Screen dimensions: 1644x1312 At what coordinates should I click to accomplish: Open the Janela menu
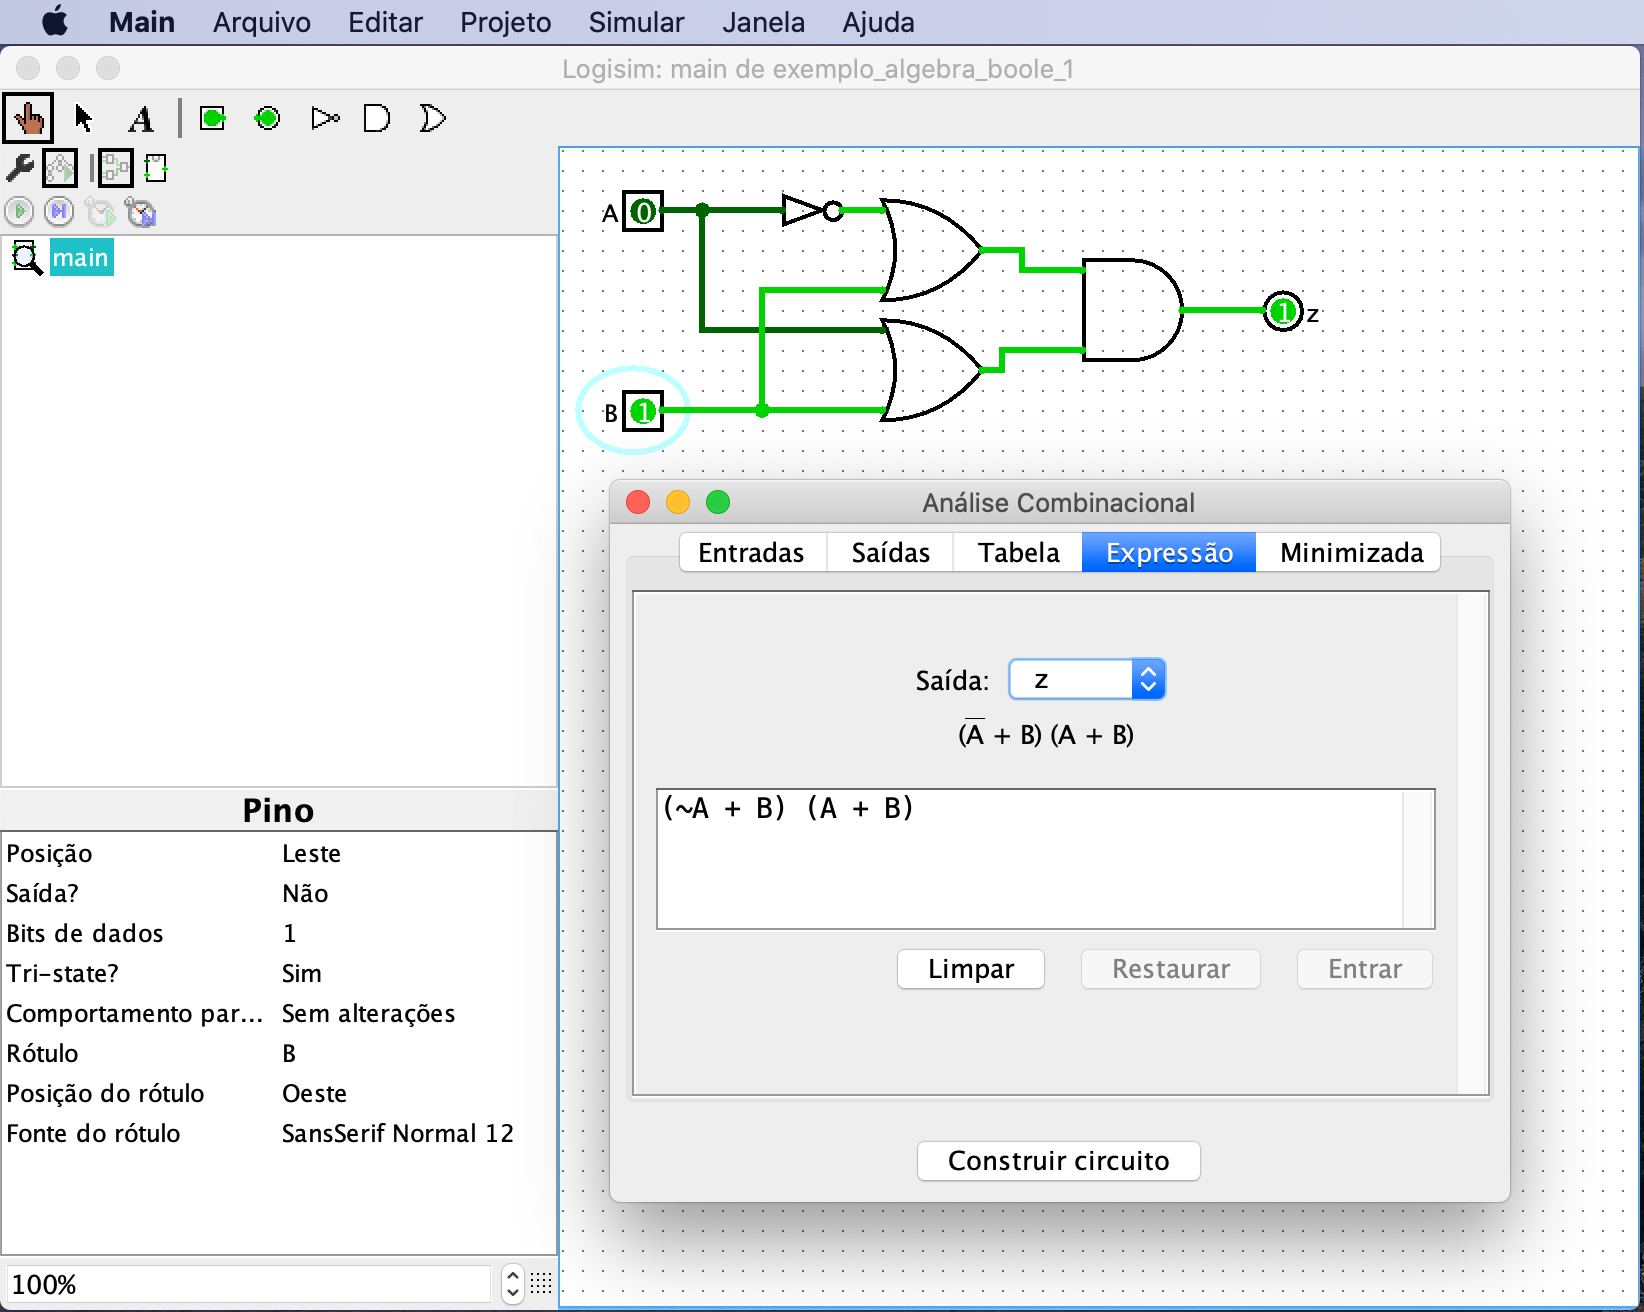tap(763, 22)
